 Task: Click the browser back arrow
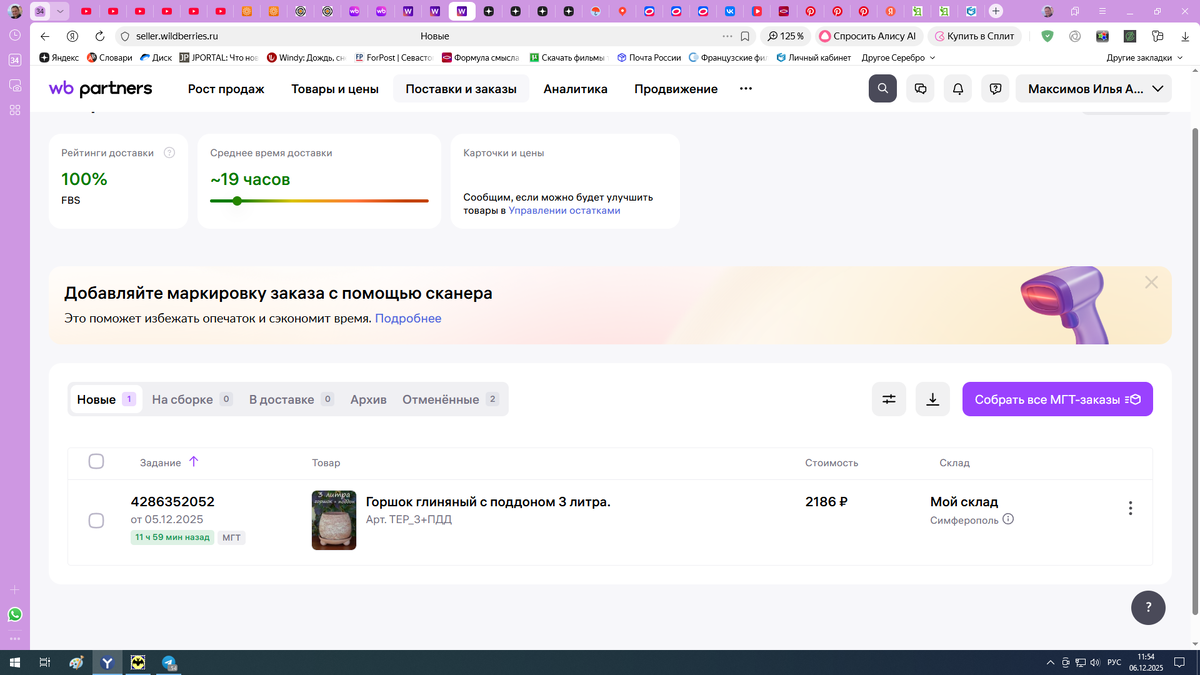(x=45, y=36)
